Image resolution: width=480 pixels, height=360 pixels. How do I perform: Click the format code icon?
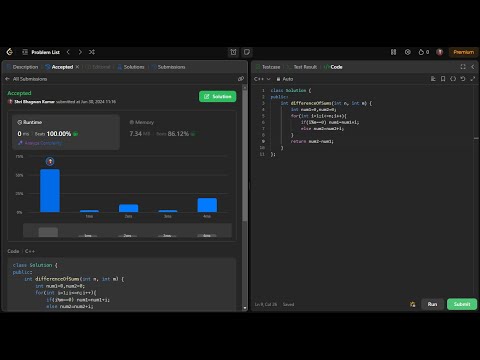coord(433,79)
